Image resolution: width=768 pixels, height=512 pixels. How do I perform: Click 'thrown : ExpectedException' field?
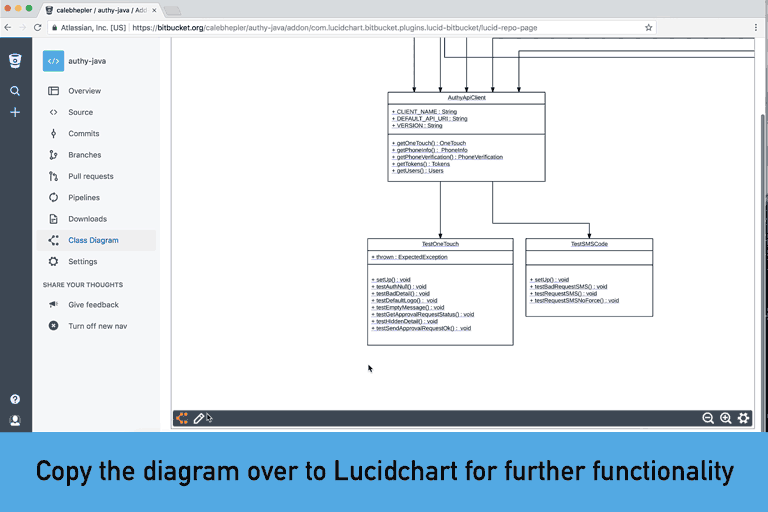pyautogui.click(x=409, y=257)
